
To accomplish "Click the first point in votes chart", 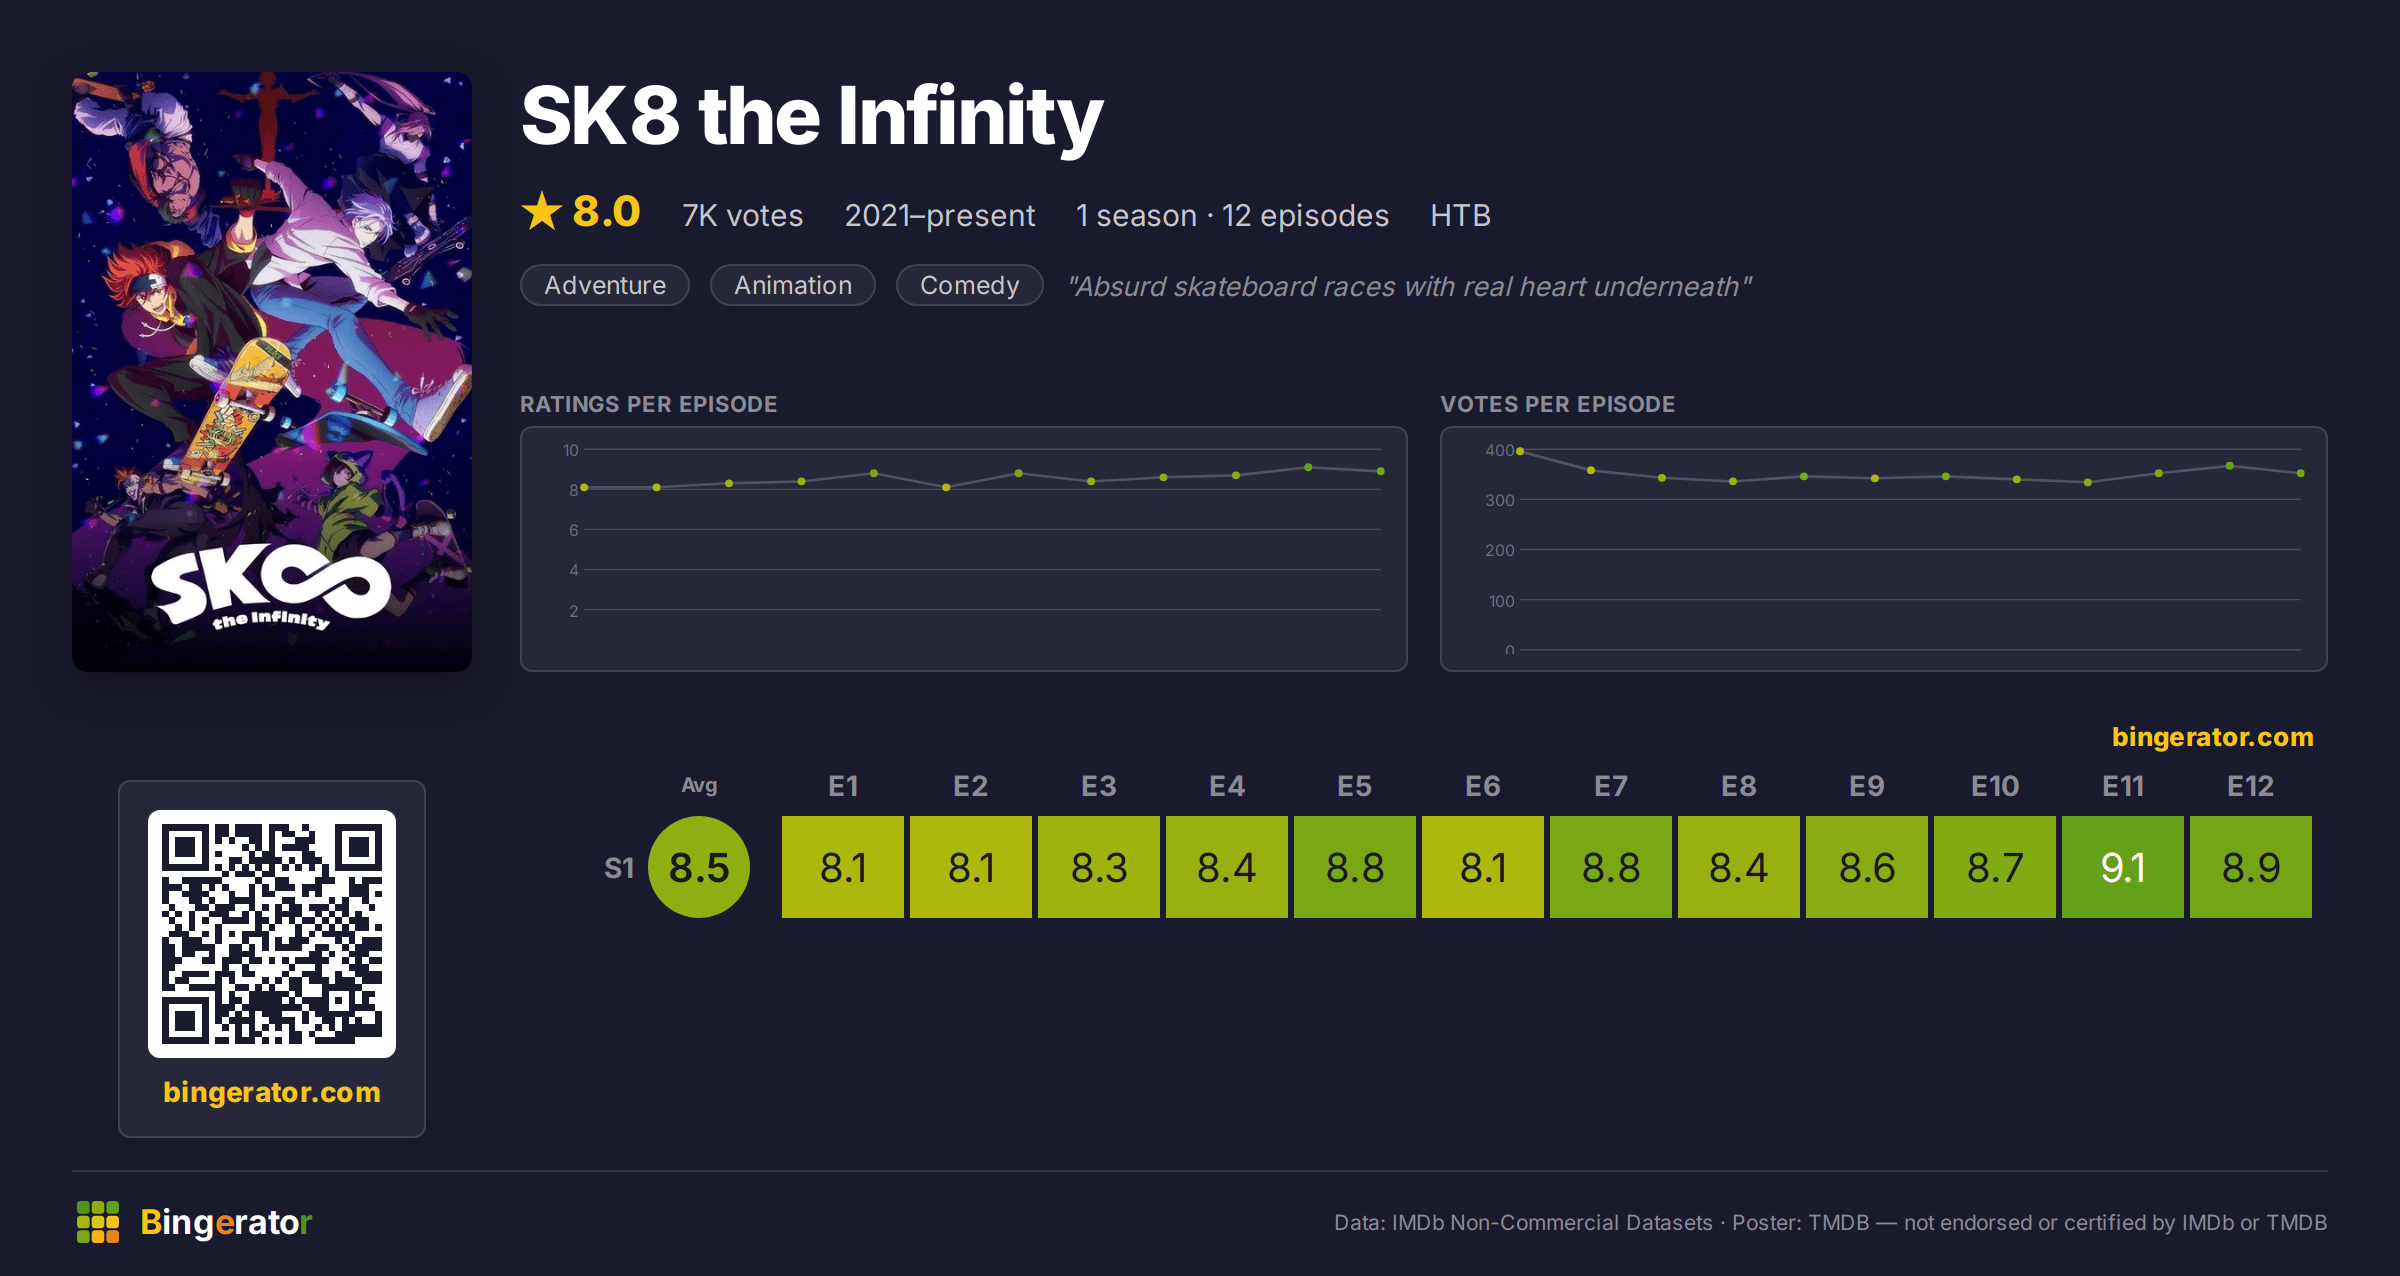I will click(1520, 451).
